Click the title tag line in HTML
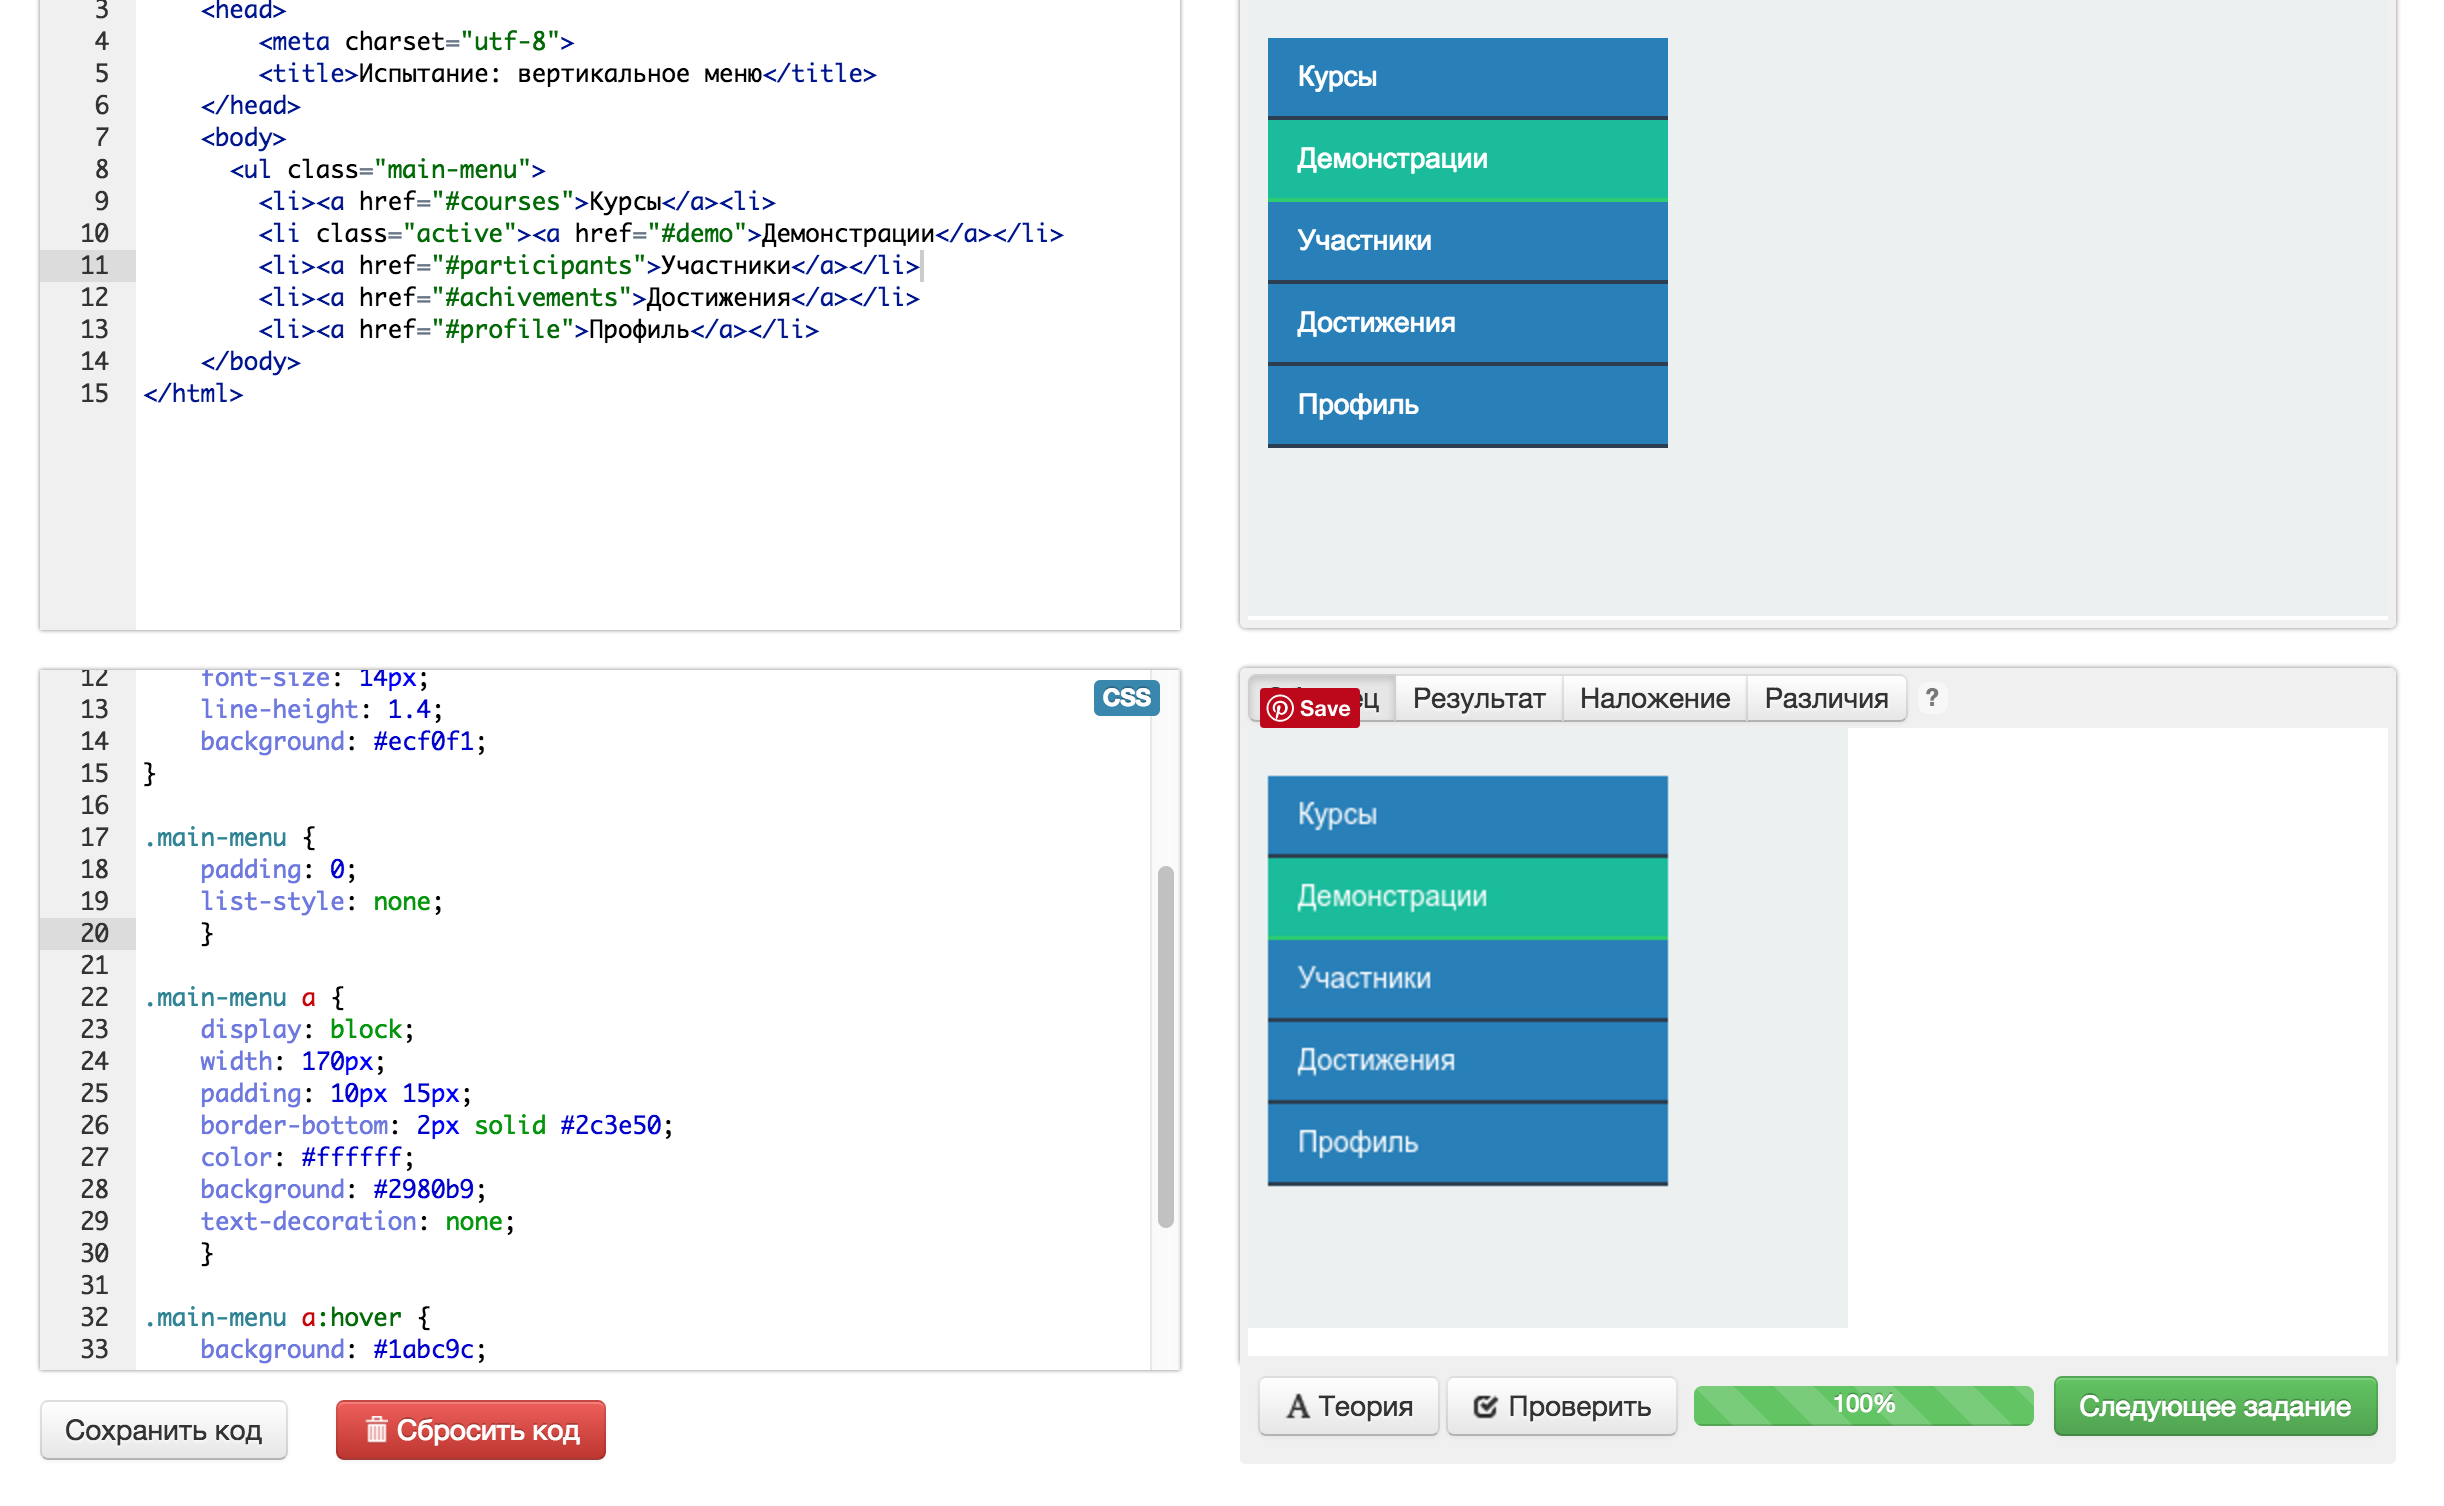The width and height of the screenshot is (2444, 1506). [x=567, y=73]
